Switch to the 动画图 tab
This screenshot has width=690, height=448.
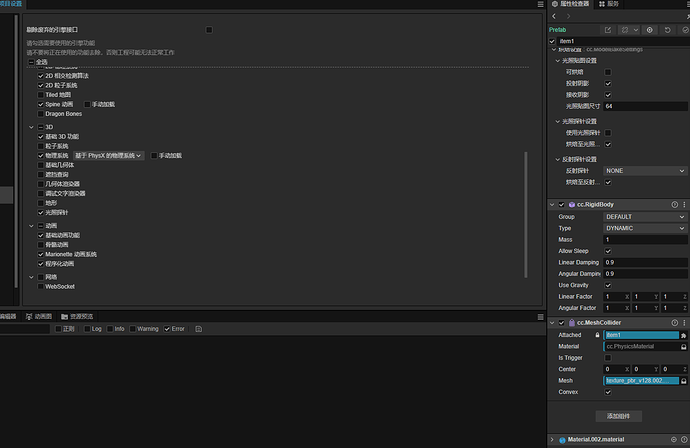39,316
